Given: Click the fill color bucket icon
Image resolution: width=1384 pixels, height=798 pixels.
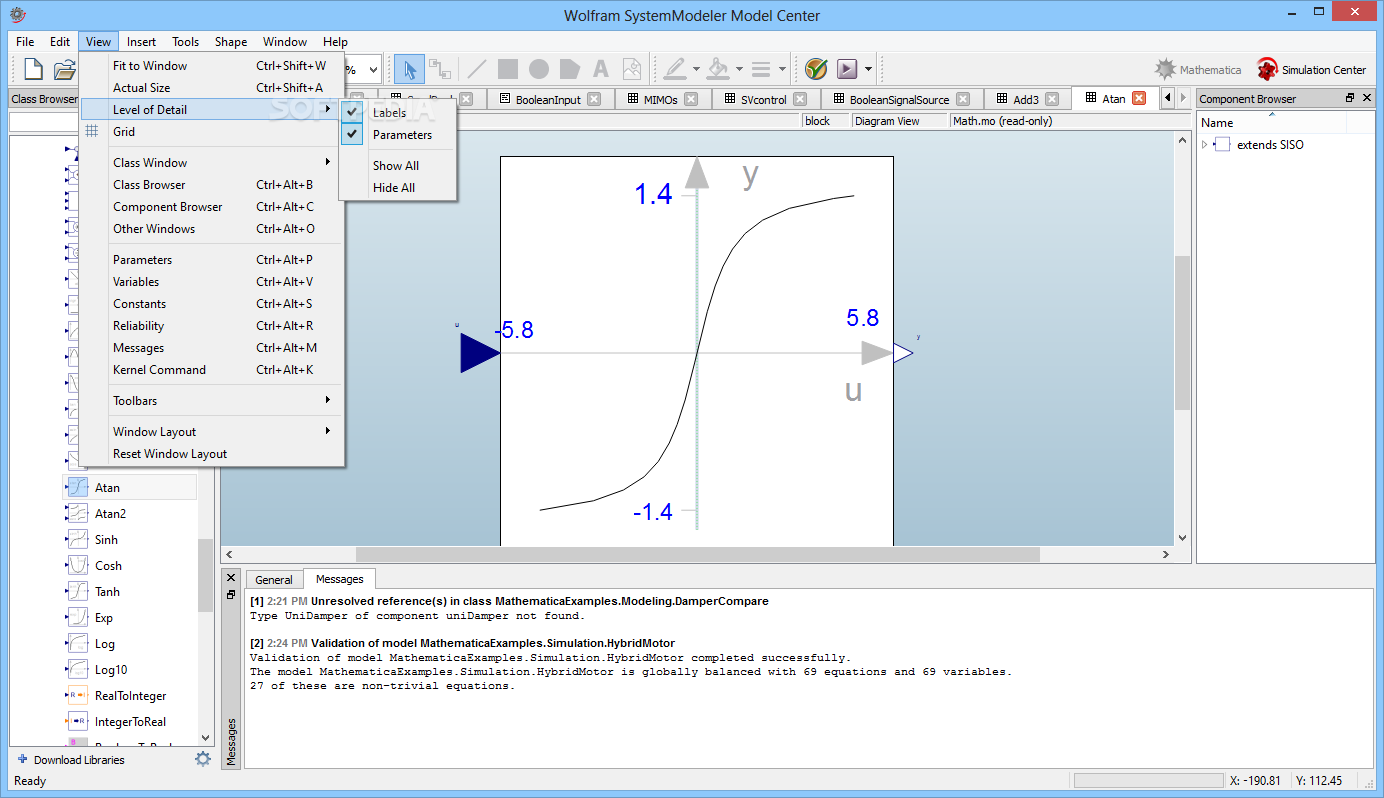Looking at the screenshot, I should [x=718, y=69].
